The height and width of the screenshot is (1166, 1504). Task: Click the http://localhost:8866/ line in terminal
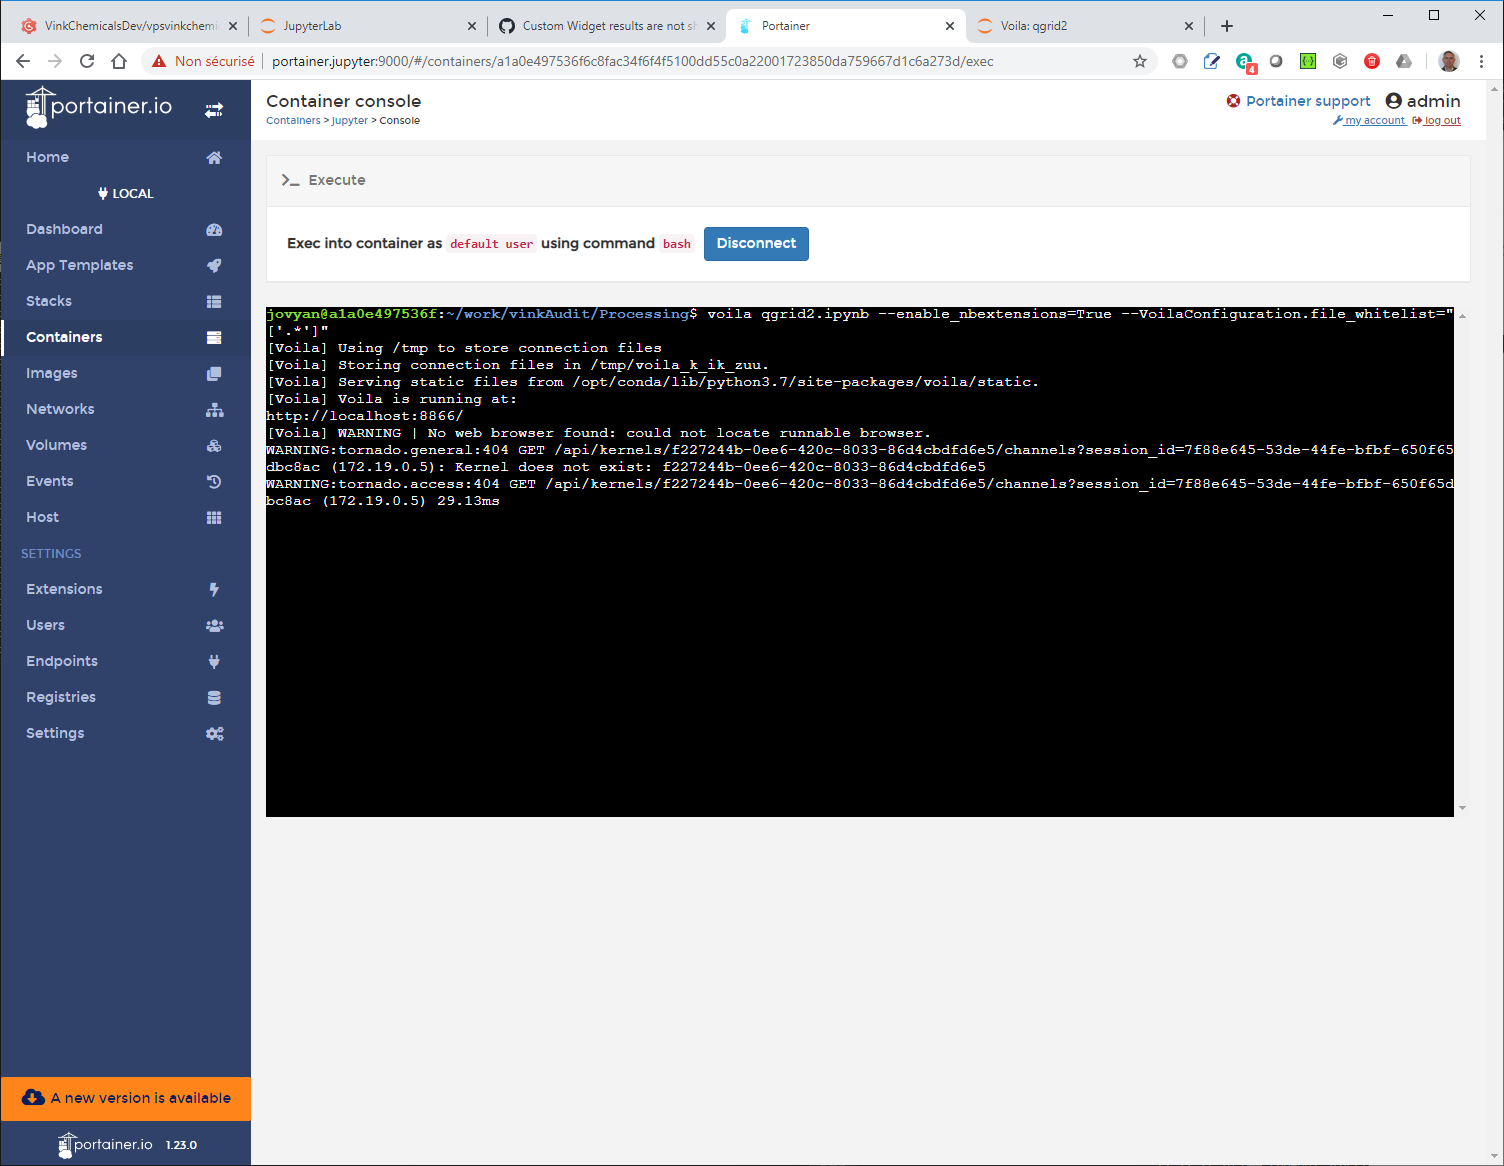[x=365, y=416]
